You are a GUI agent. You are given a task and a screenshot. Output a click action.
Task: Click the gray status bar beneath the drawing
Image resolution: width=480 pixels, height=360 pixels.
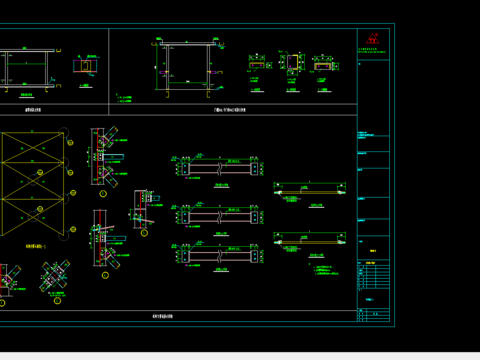(x=240, y=356)
